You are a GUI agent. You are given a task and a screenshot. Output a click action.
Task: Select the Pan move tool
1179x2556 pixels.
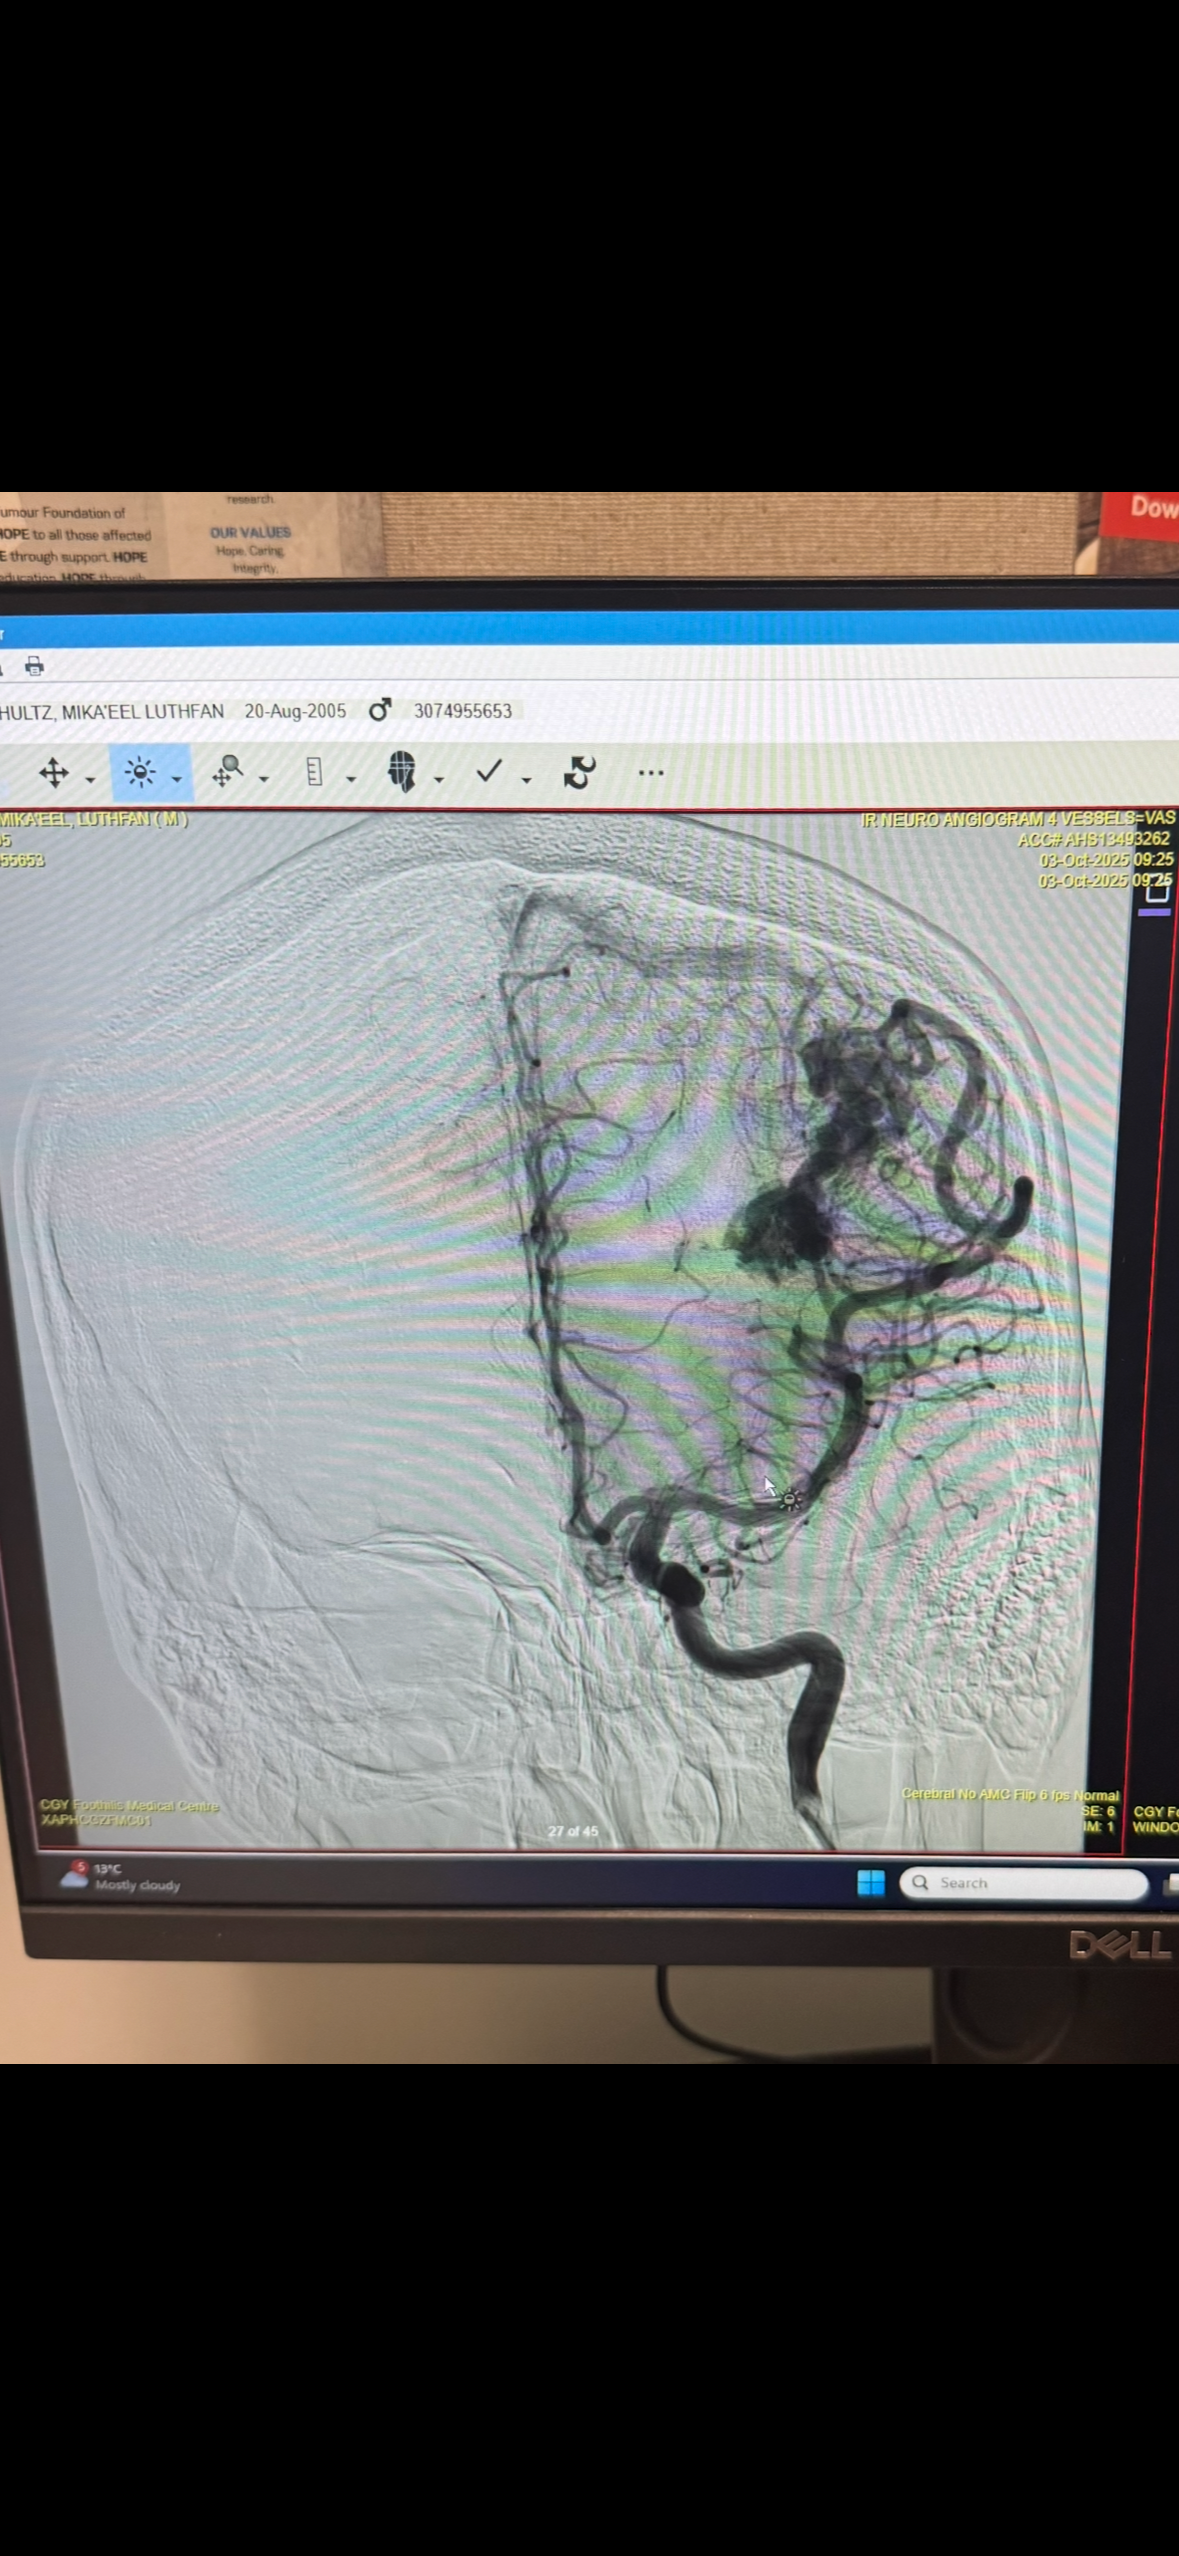point(54,772)
